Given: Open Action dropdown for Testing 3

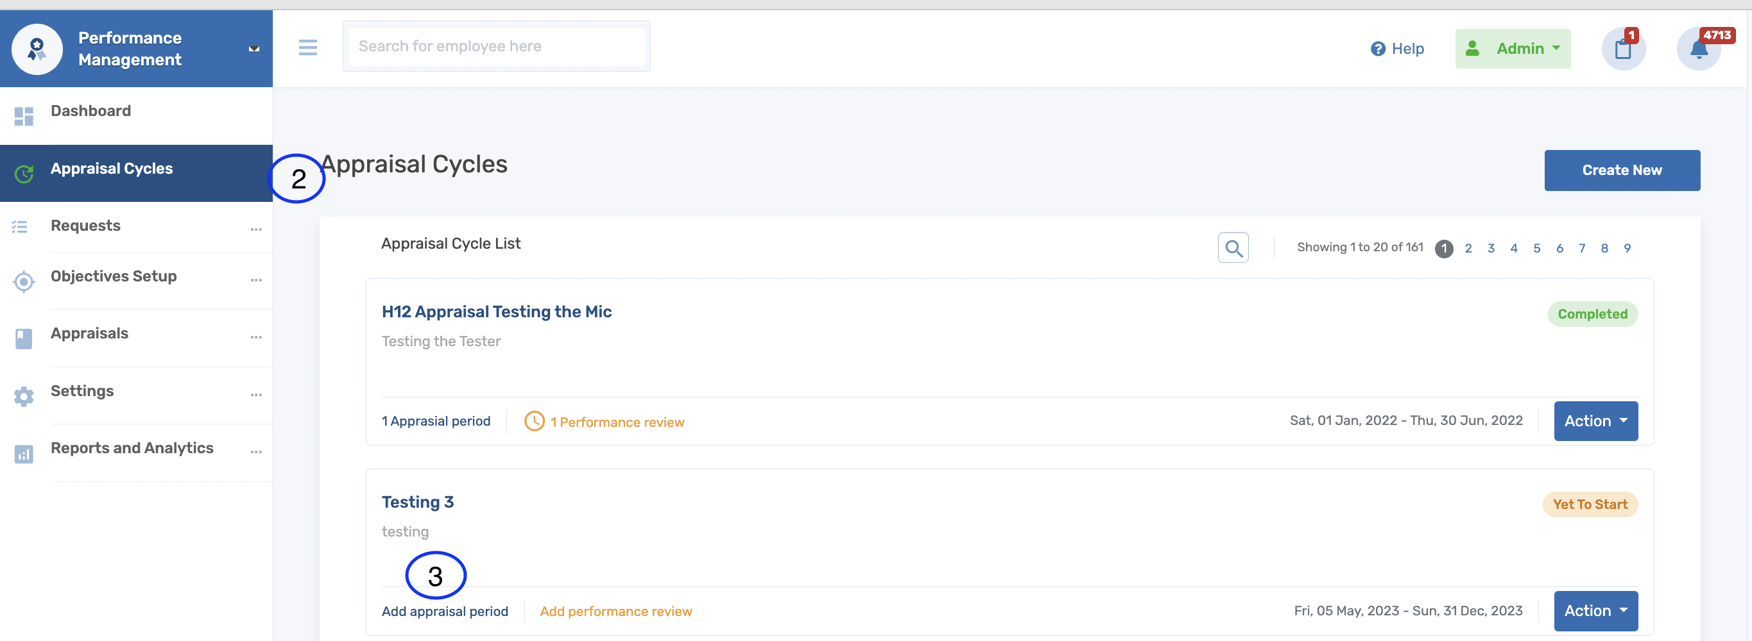Looking at the screenshot, I should click(x=1595, y=611).
